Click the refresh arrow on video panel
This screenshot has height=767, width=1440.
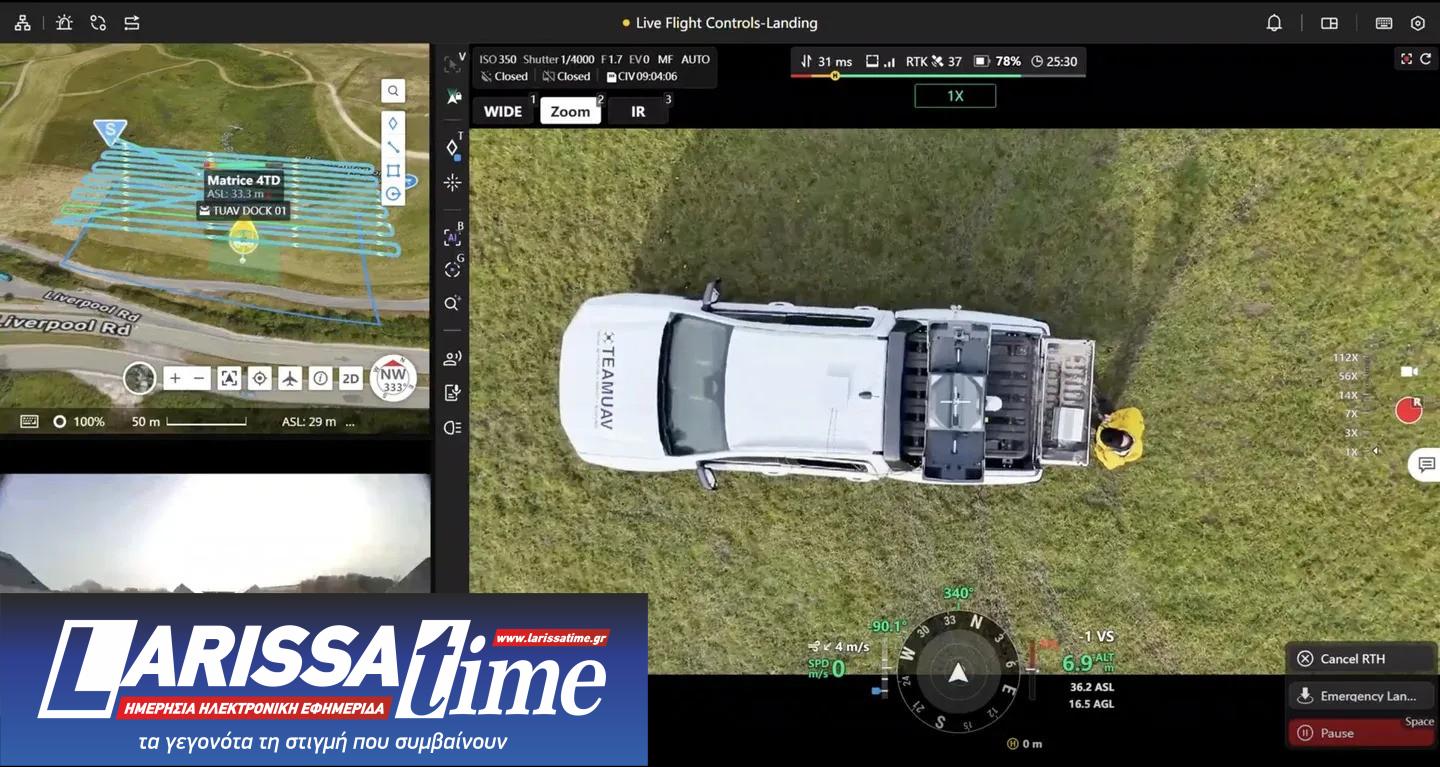click(1425, 59)
